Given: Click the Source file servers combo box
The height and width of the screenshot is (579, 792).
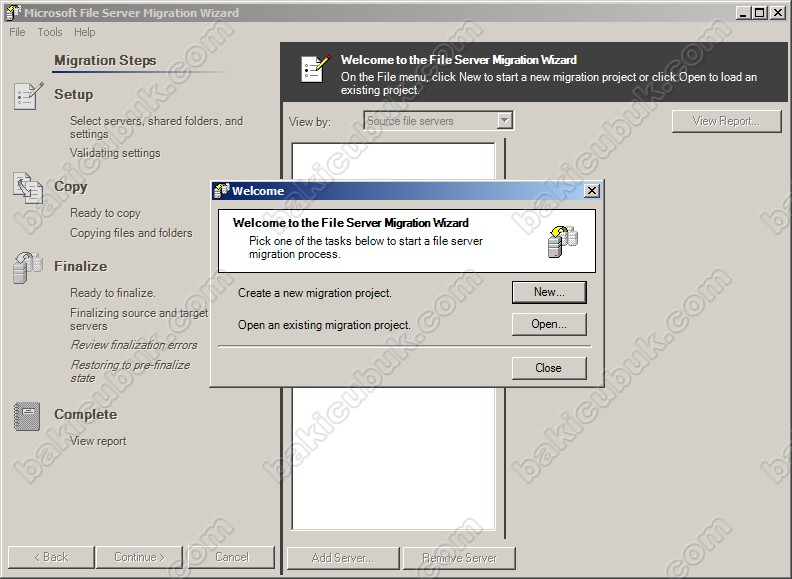Looking at the screenshot, I should click(438, 121).
